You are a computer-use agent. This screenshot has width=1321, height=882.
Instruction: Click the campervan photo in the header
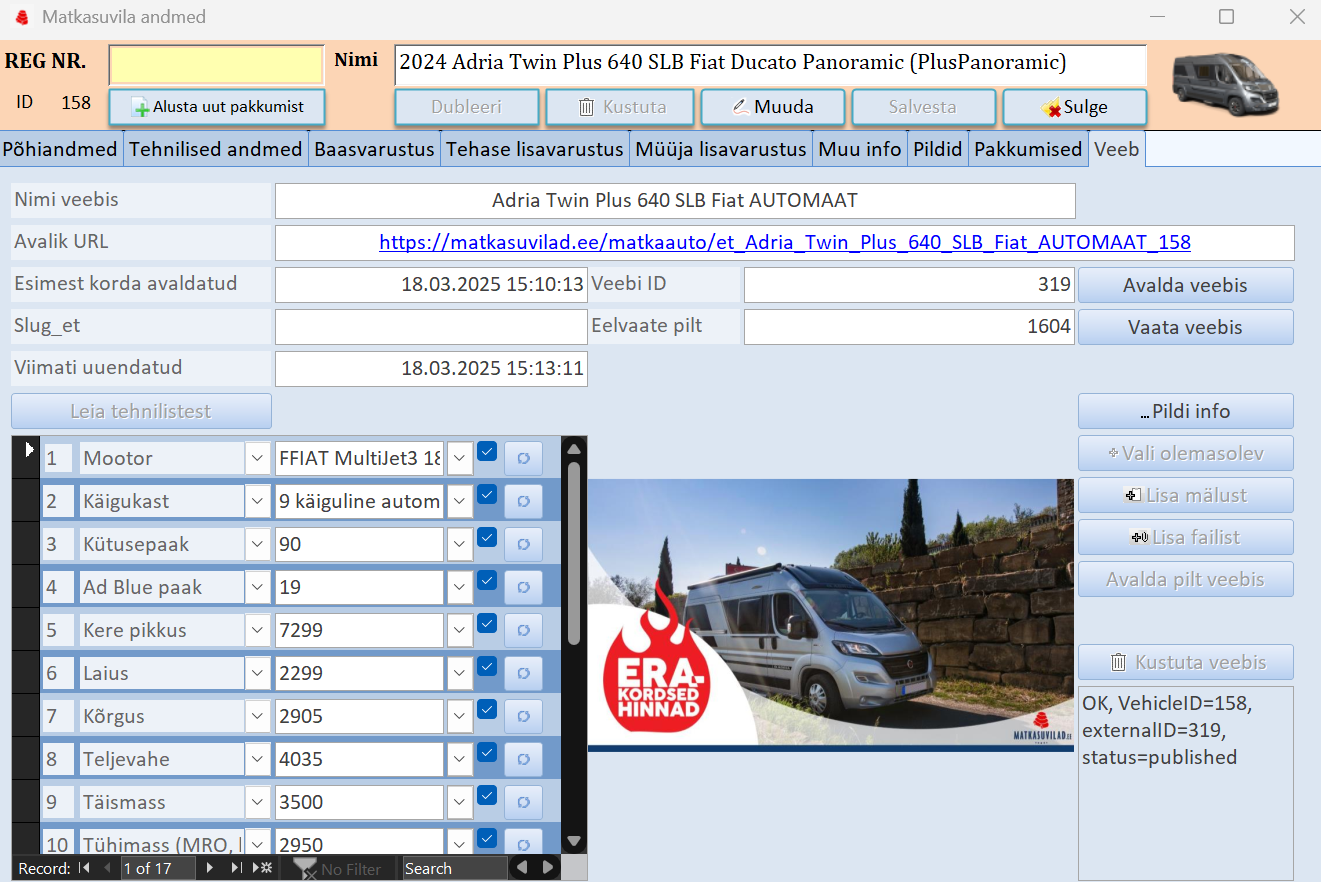(1226, 83)
